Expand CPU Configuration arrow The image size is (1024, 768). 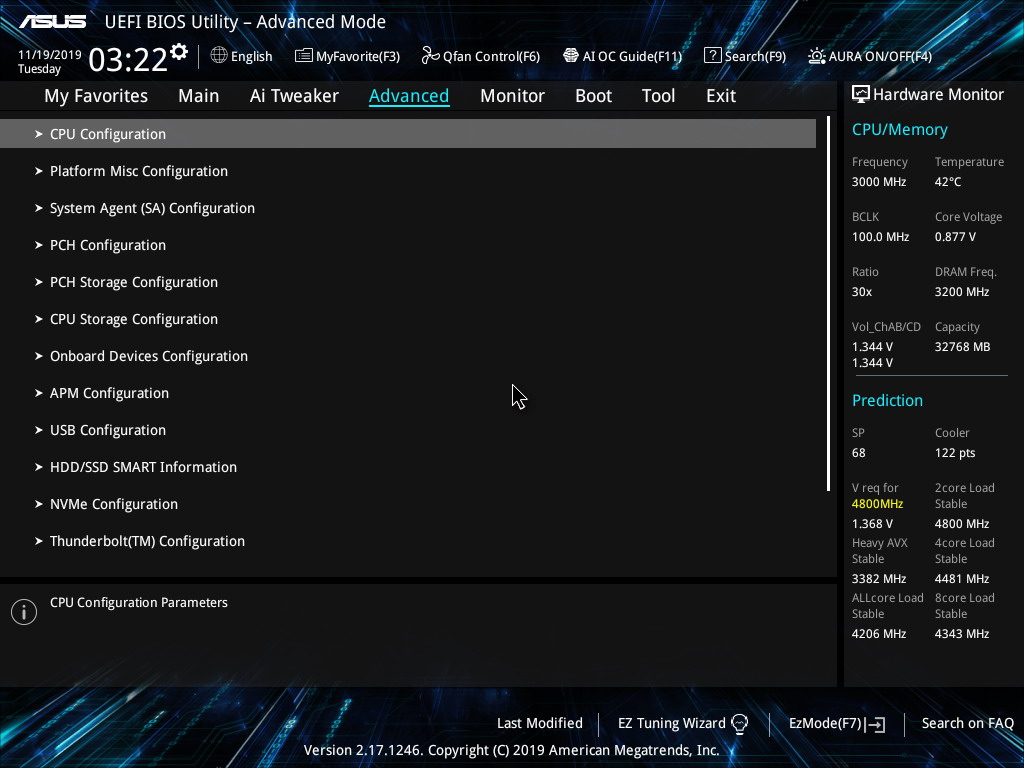point(39,134)
